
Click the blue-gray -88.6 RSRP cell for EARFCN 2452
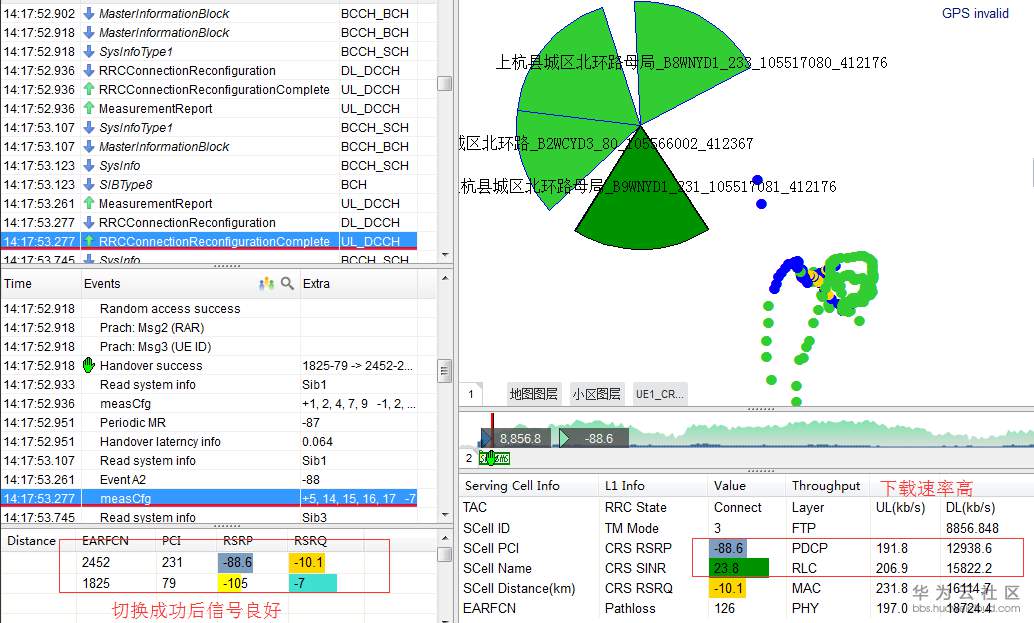235,562
